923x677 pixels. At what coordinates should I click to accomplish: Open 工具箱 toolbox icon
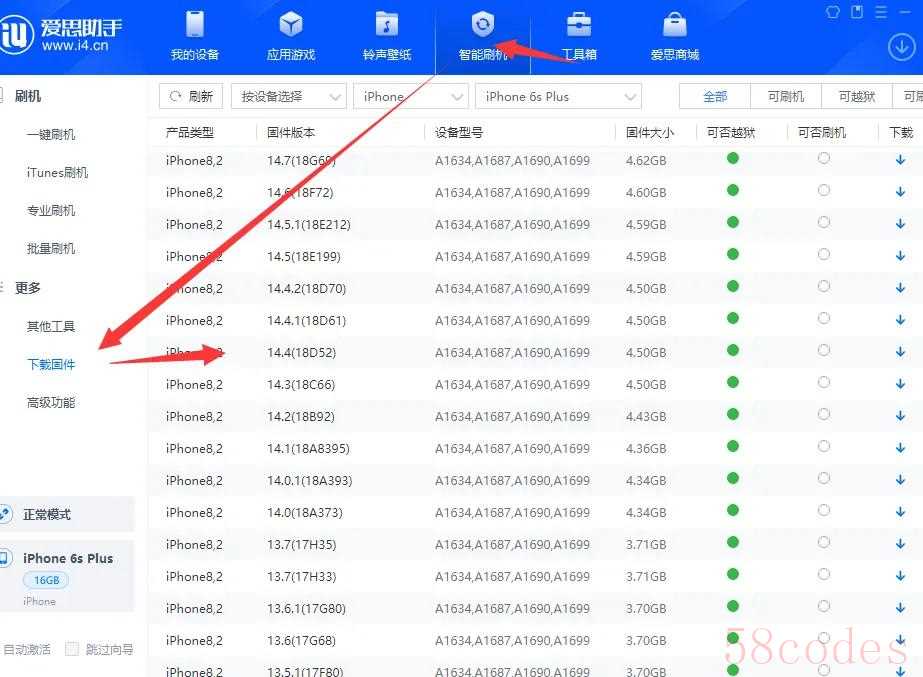click(579, 24)
